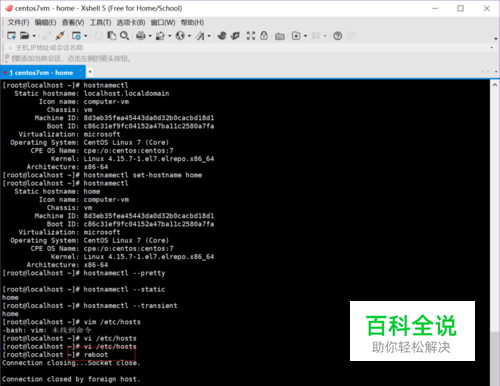Open the 选项卡(B) menu

(131, 23)
